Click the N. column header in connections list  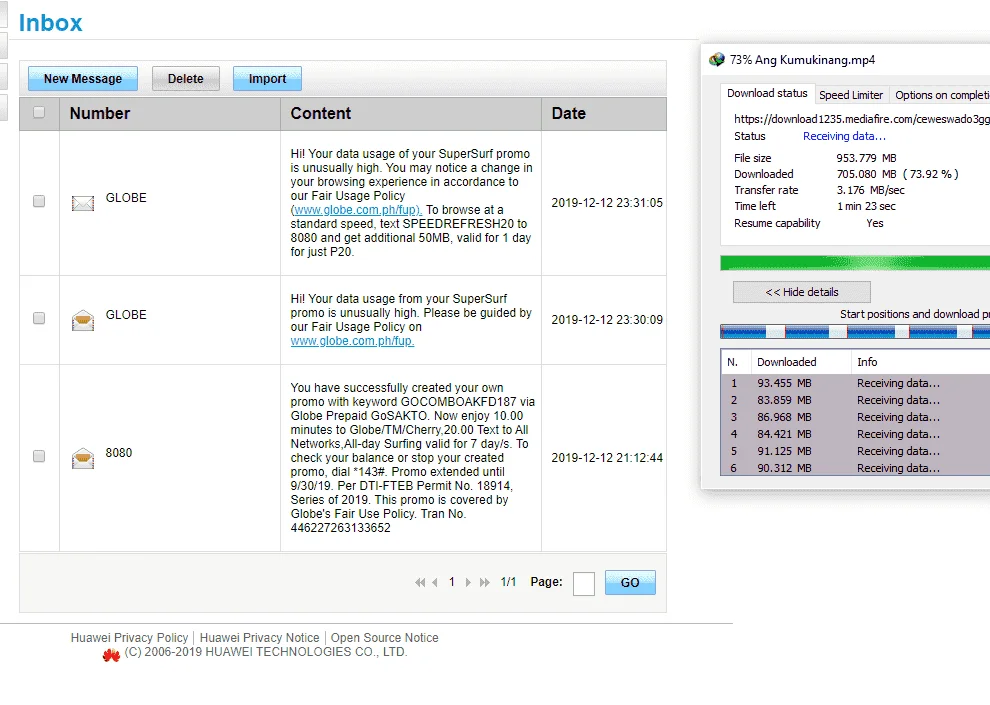(x=736, y=362)
